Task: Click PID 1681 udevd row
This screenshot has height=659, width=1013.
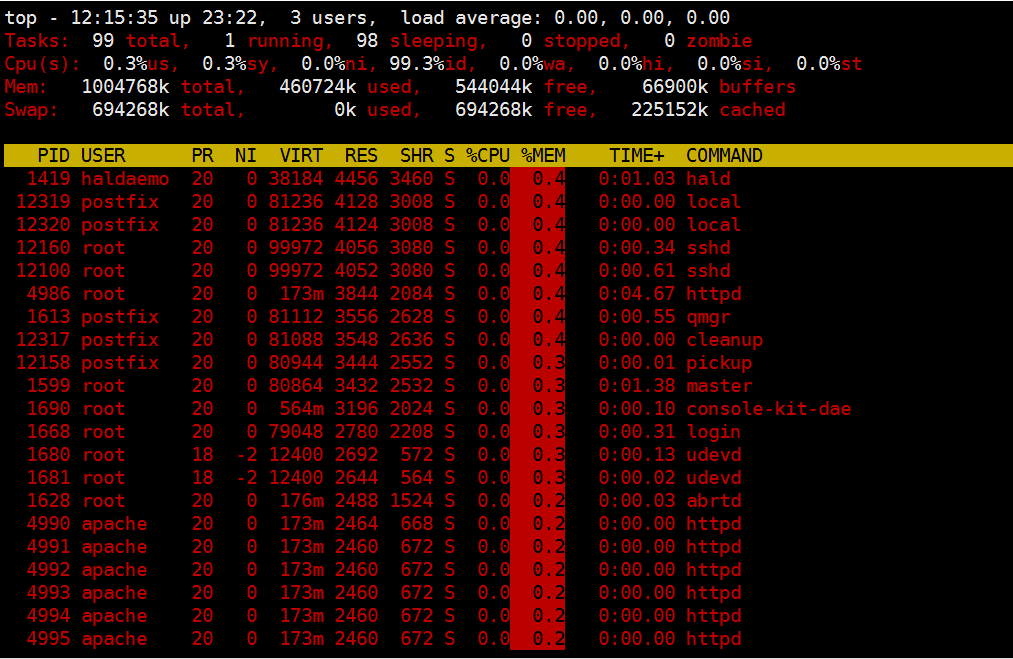Action: (x=48, y=478)
